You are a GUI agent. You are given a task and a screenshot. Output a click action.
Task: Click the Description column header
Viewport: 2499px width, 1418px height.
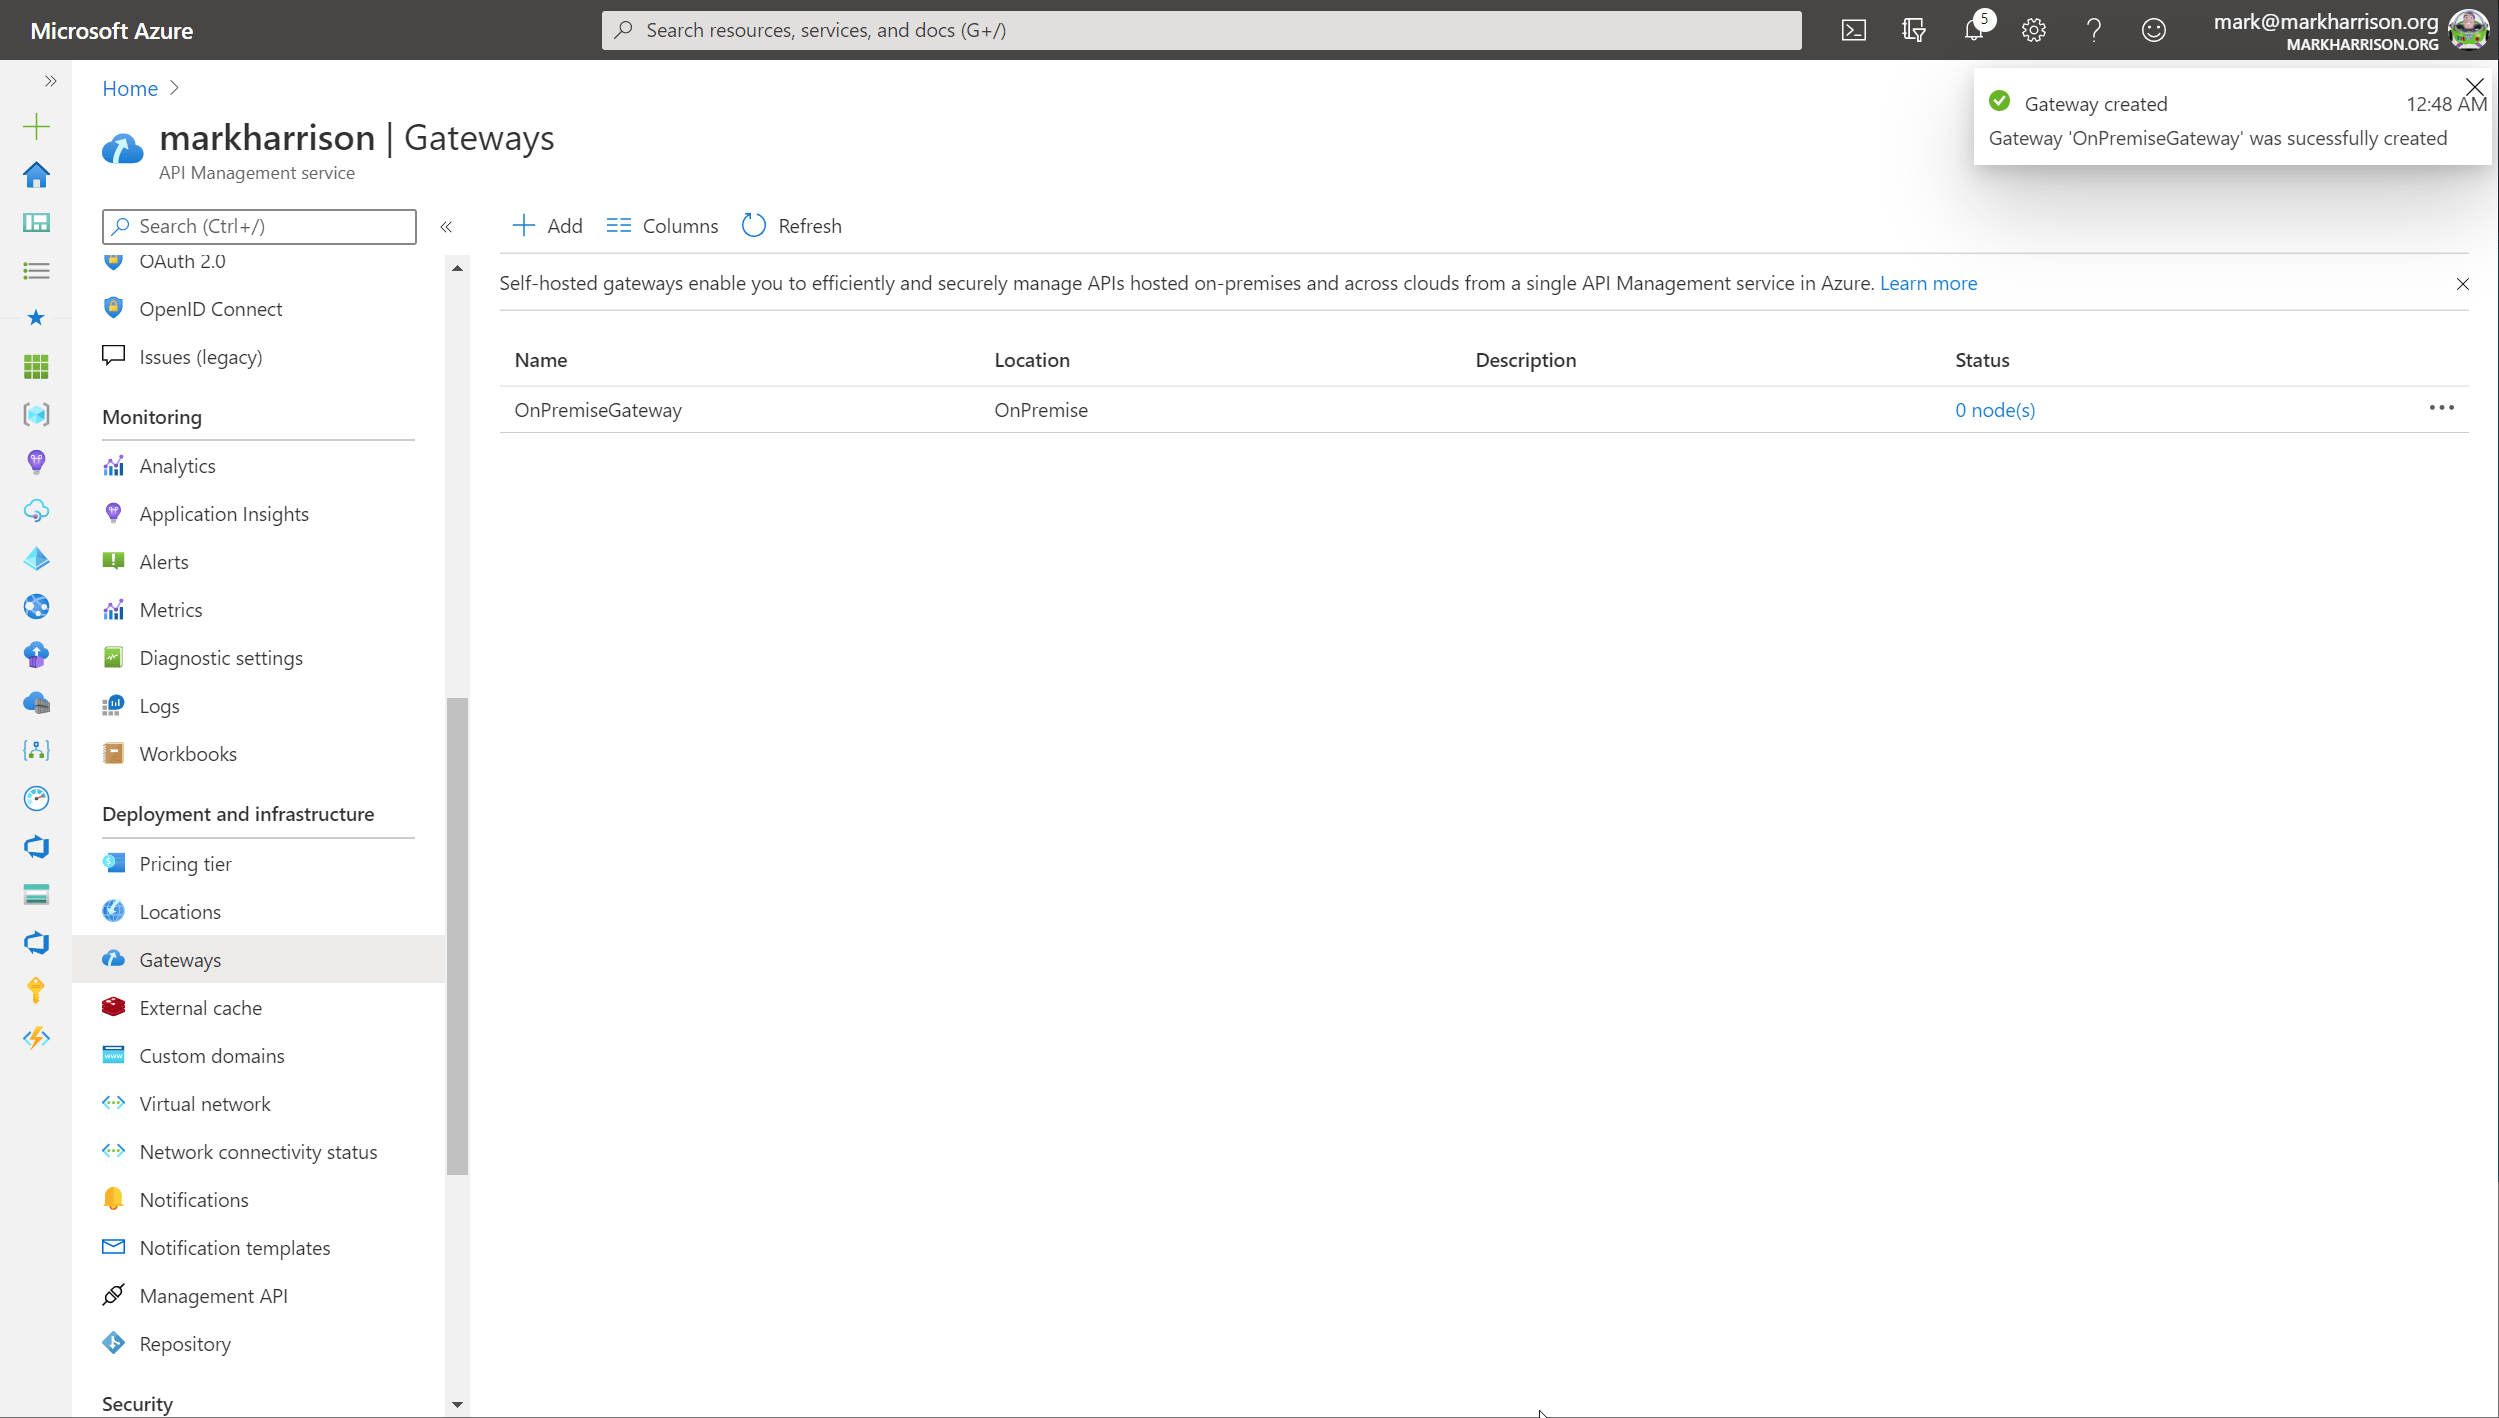click(x=1526, y=360)
